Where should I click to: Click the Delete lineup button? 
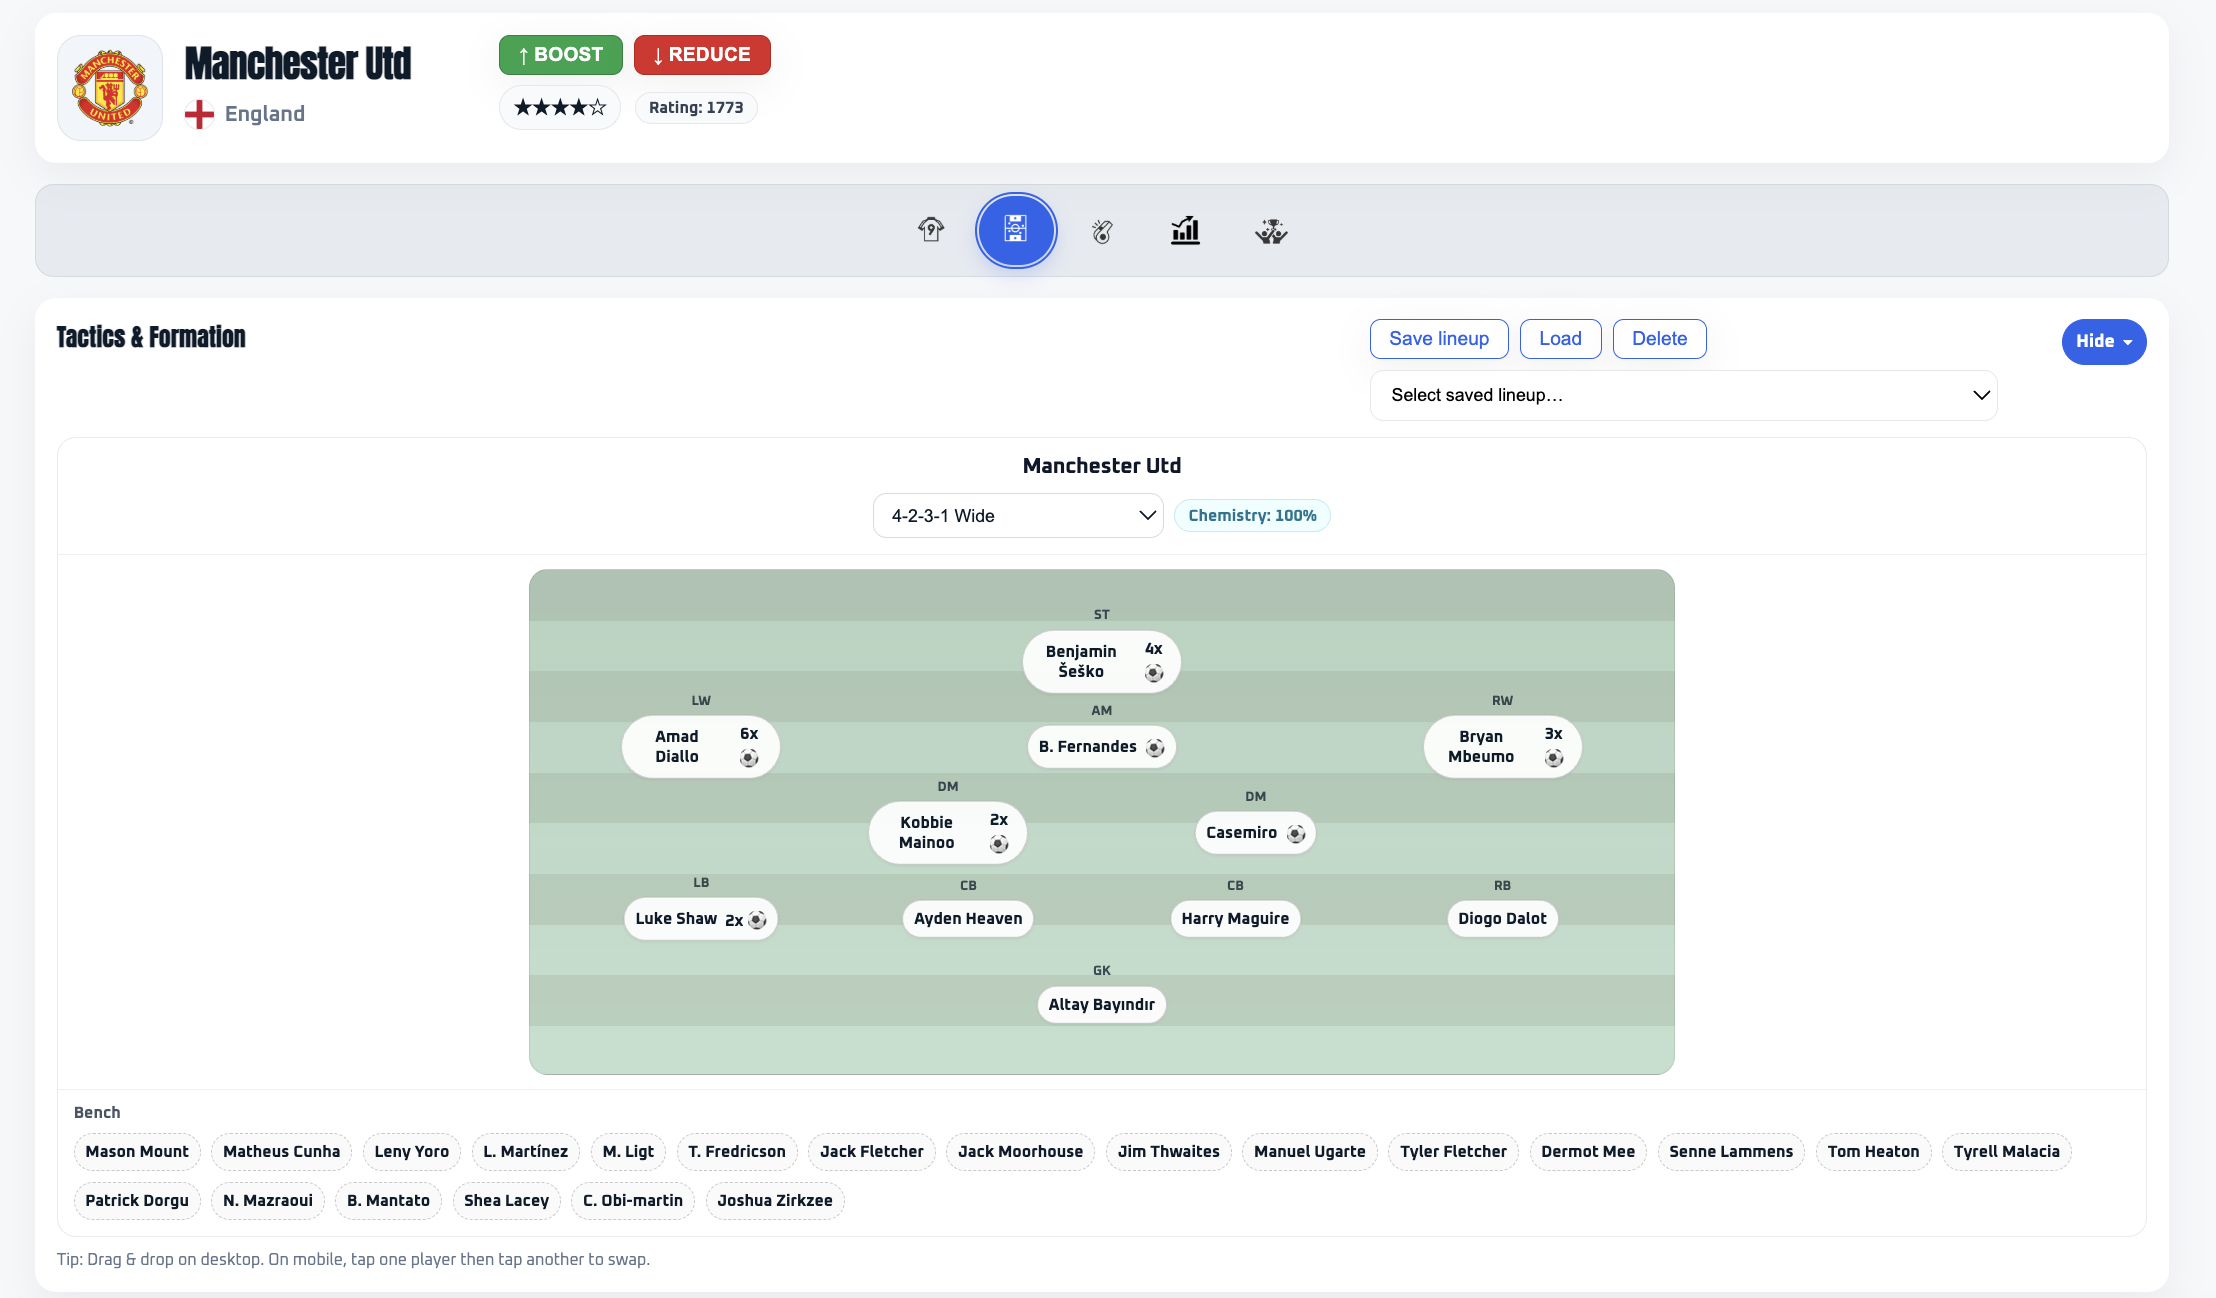coord(1660,339)
